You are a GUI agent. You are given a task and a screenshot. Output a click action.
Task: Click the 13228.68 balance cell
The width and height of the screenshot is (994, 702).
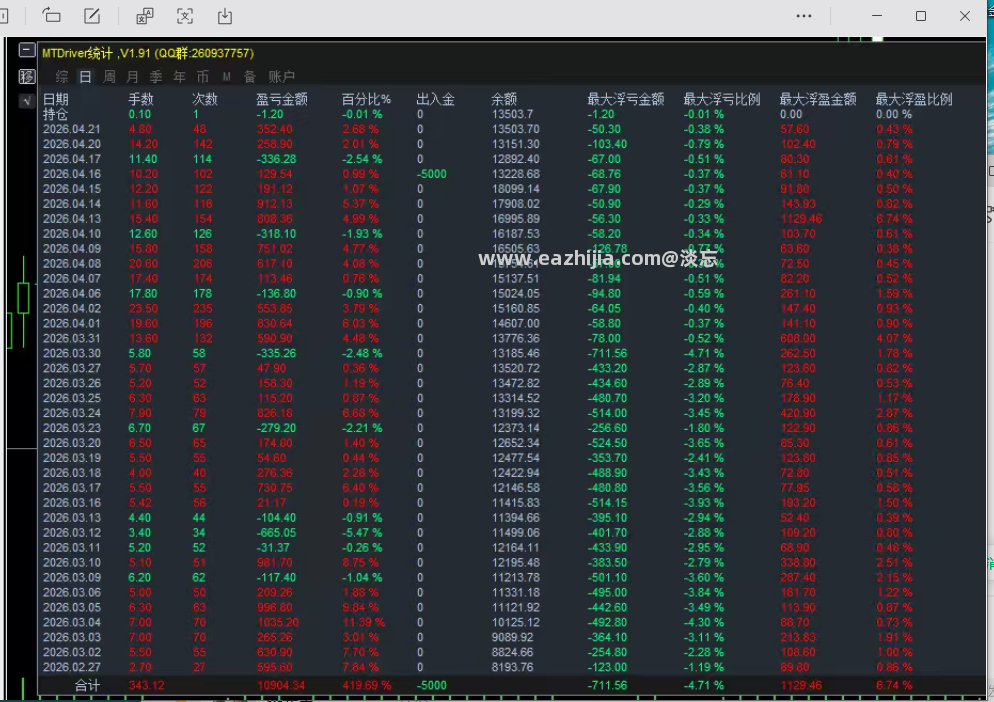pyautogui.click(x=516, y=174)
